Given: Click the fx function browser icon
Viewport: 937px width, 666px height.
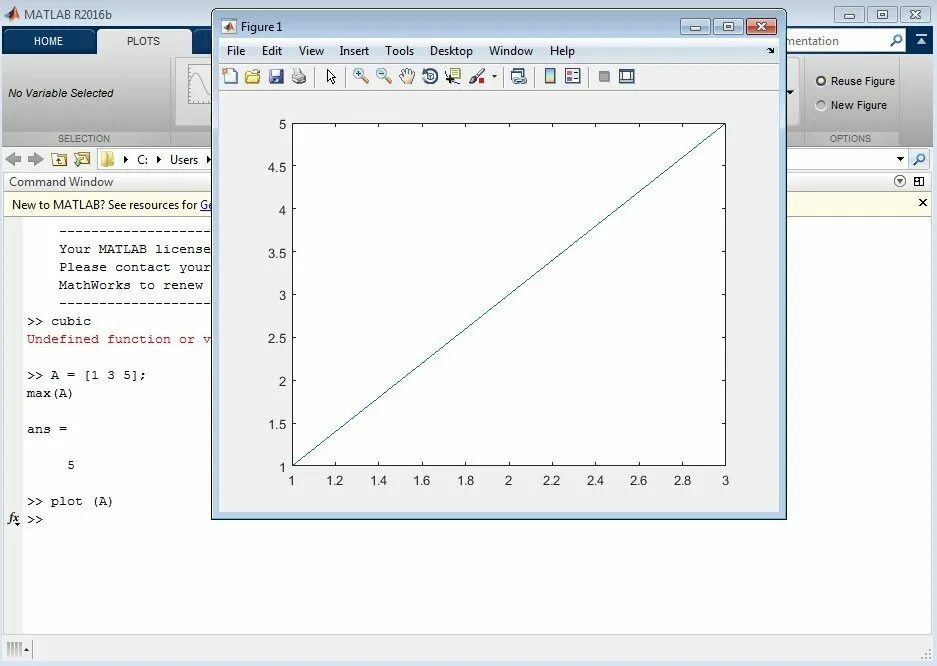Looking at the screenshot, I should tap(14, 518).
